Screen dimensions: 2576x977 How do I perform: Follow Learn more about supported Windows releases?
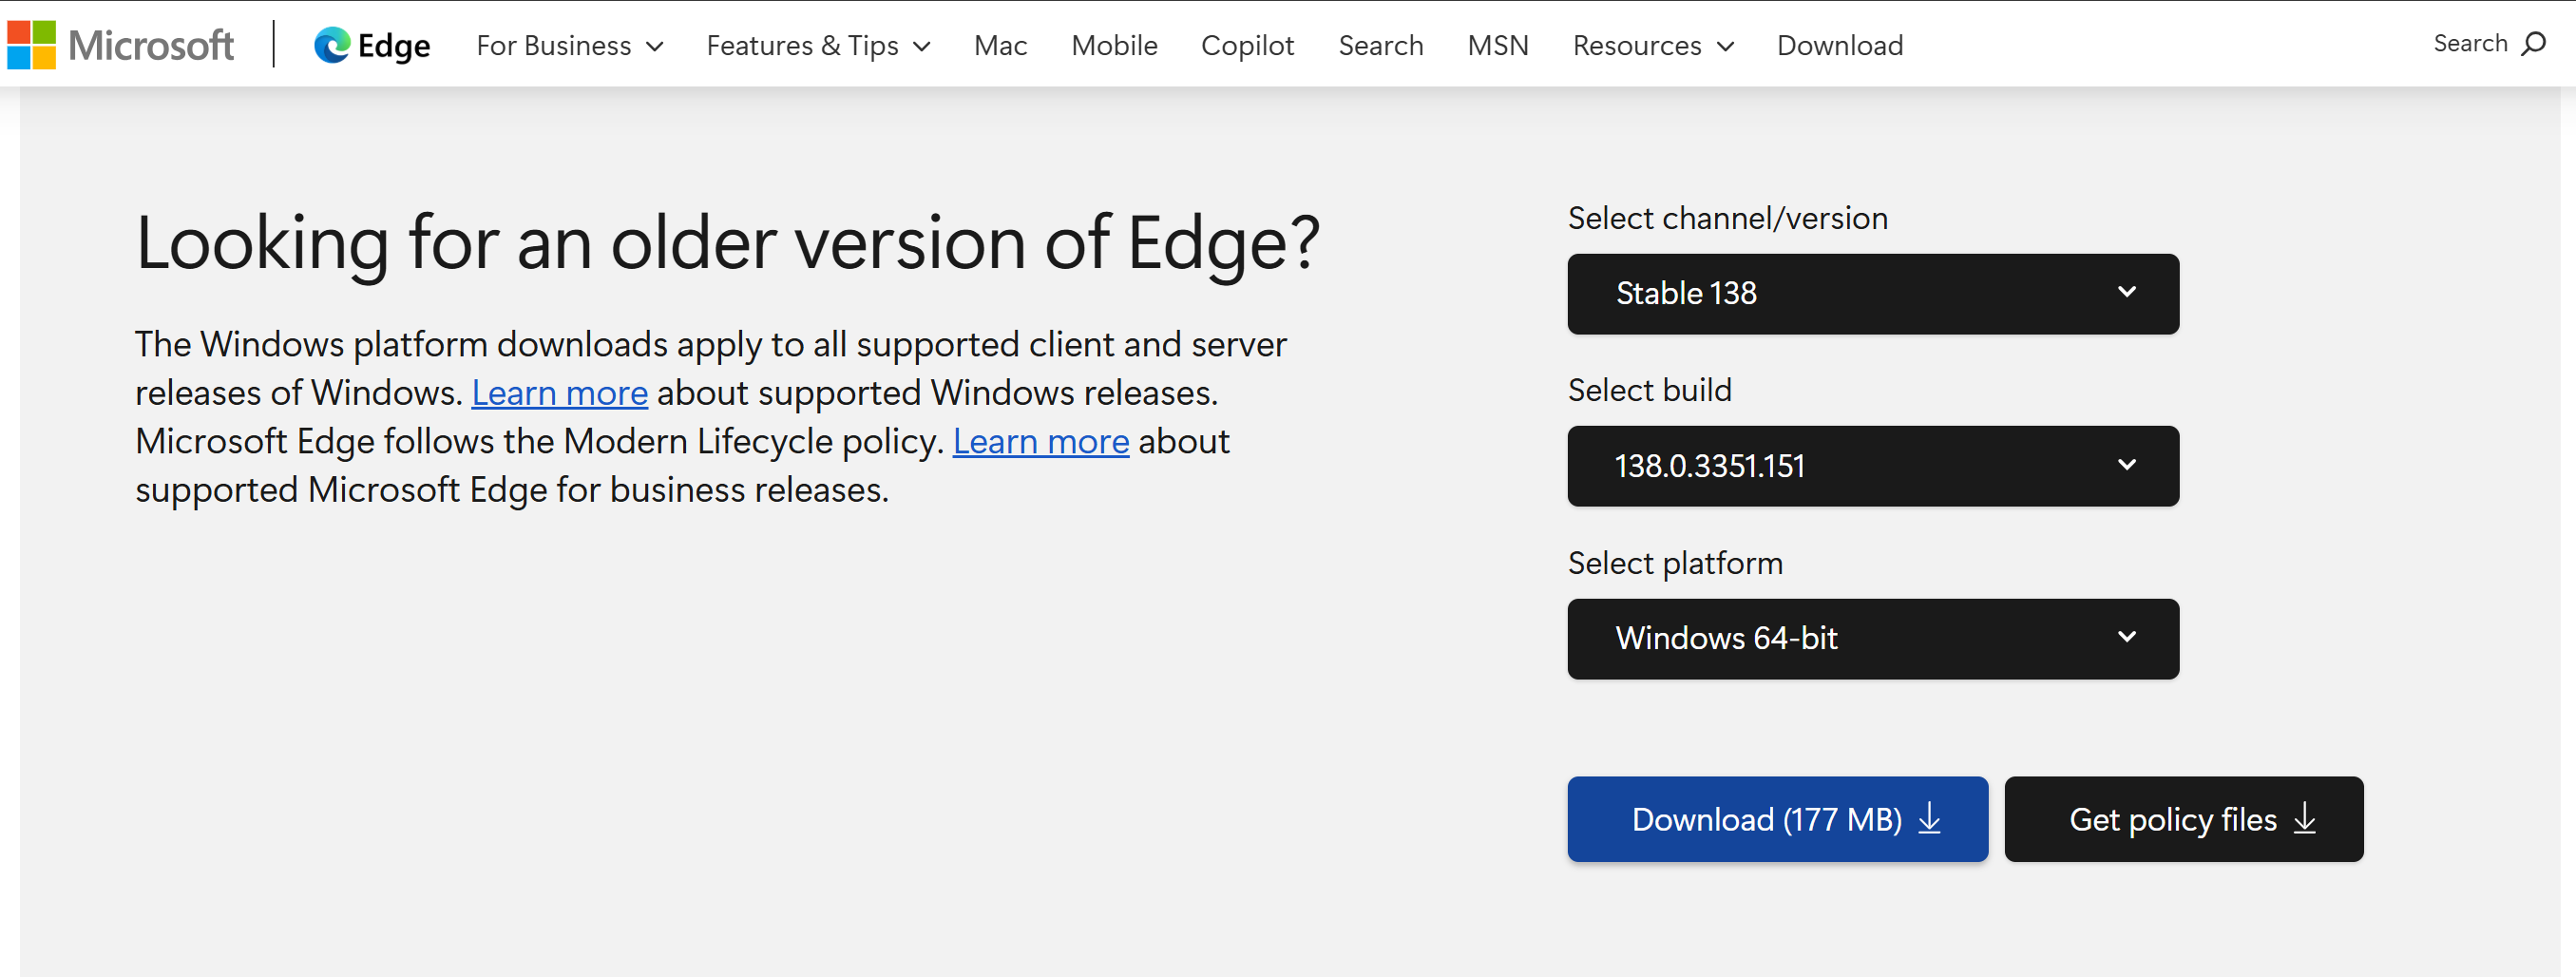click(x=559, y=393)
